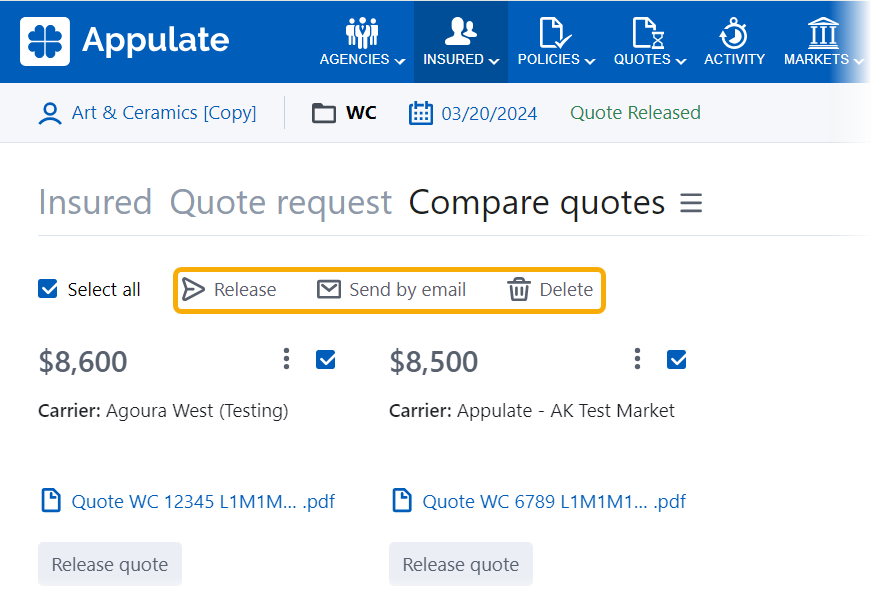Click the Quotes document hourglass icon
Image resolution: width=872 pixels, height=605 pixels.
pyautogui.click(x=648, y=33)
